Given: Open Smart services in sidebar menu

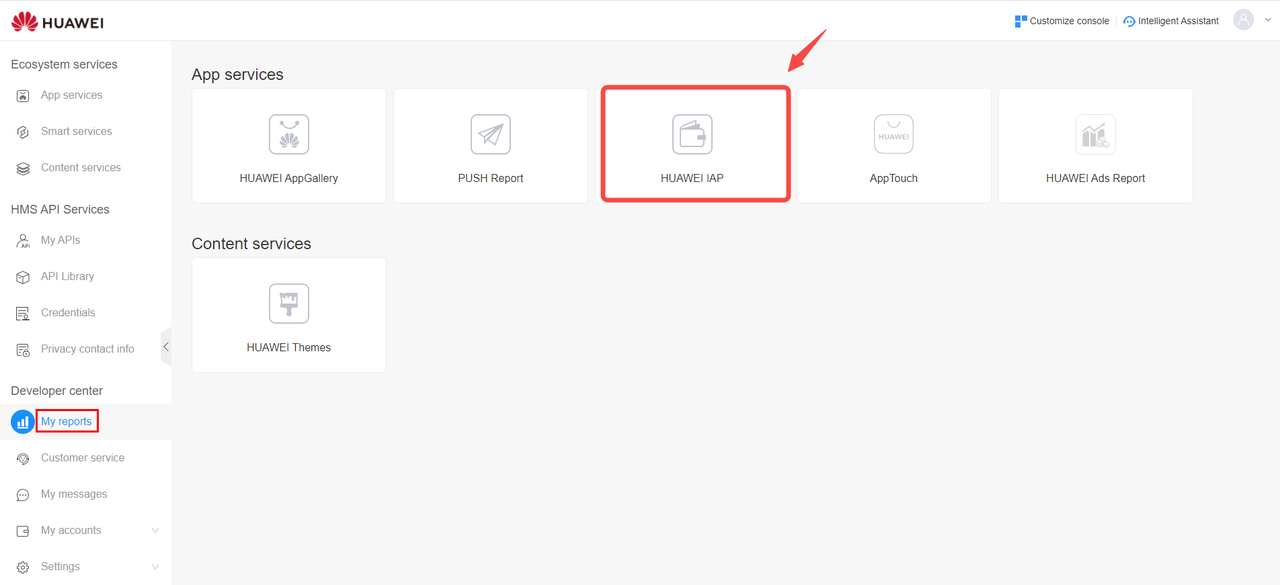Looking at the screenshot, I should (x=76, y=132).
